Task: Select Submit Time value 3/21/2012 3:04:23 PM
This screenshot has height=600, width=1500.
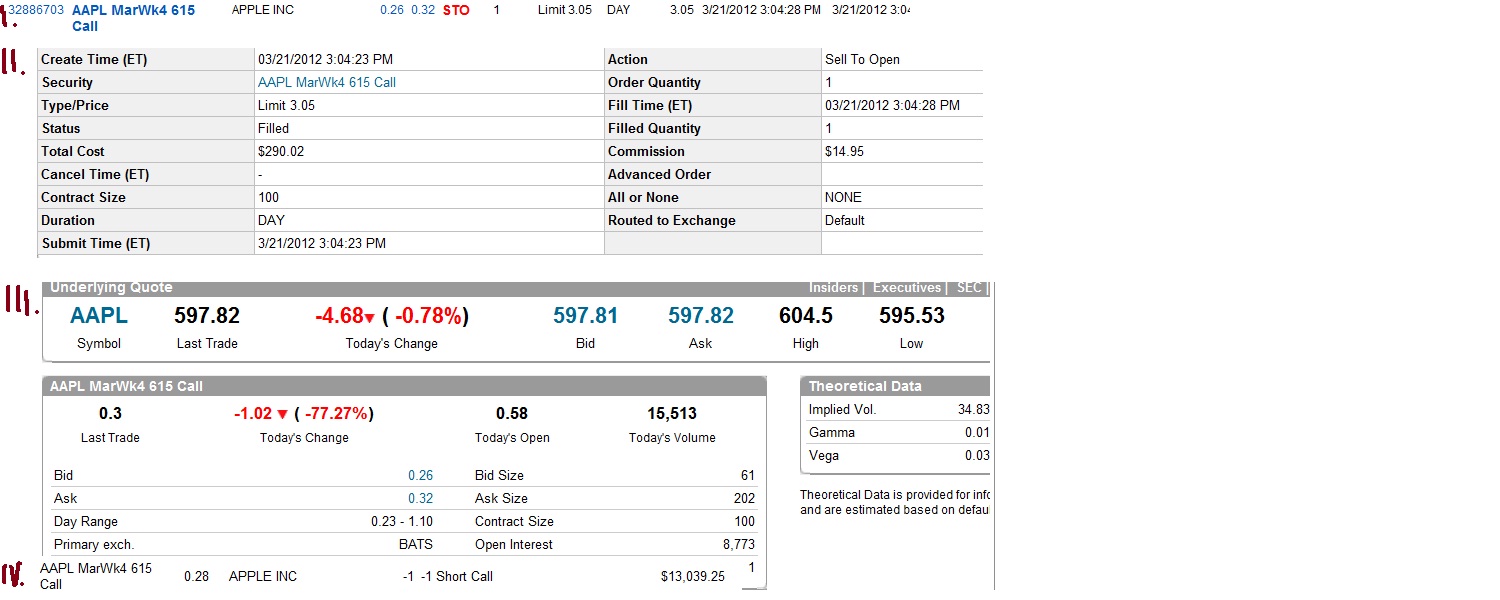Action: click(322, 244)
